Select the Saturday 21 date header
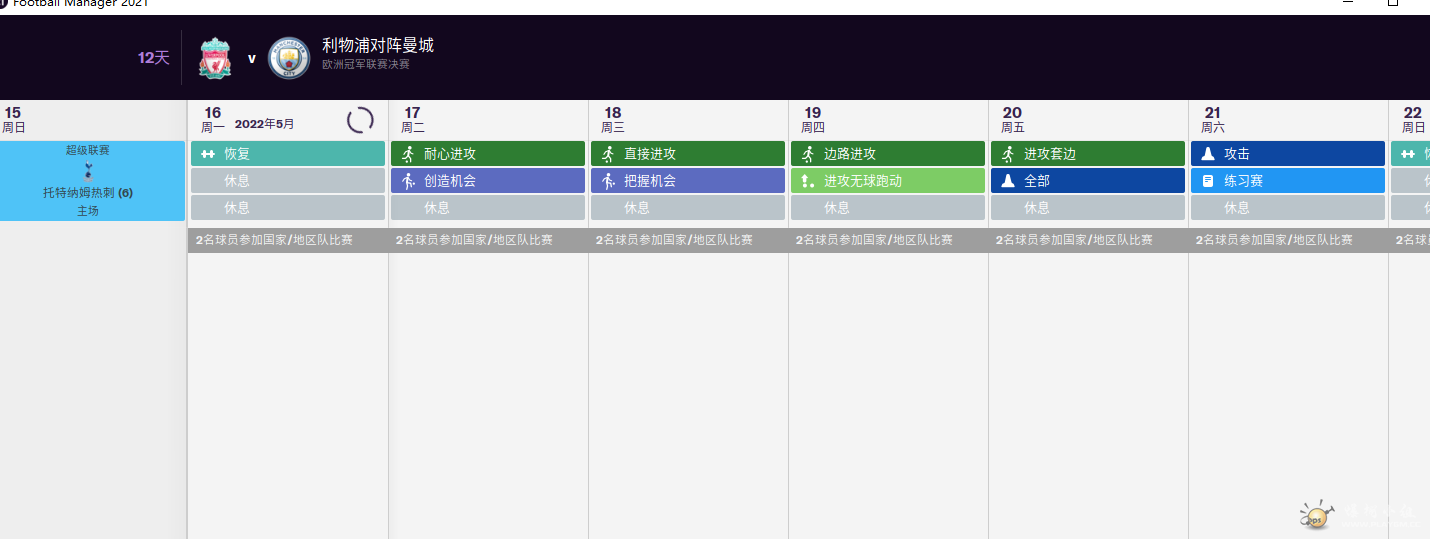This screenshot has width=1430, height=539. pyautogui.click(x=1212, y=119)
